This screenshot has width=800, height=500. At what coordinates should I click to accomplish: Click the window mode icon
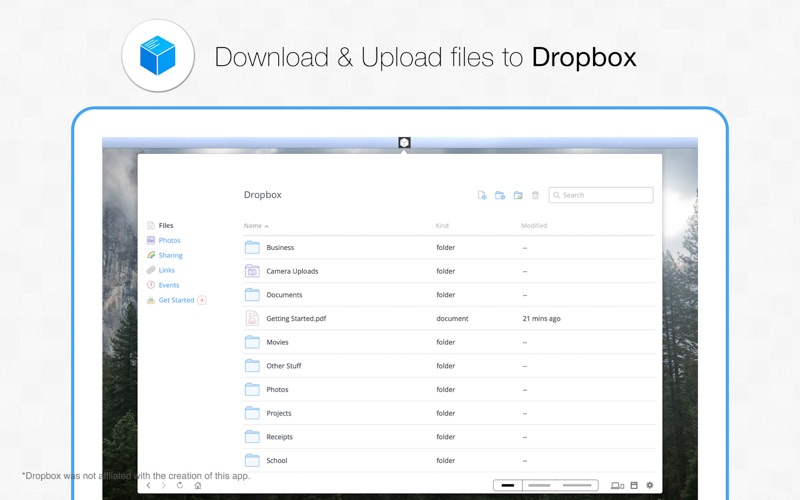click(634, 485)
